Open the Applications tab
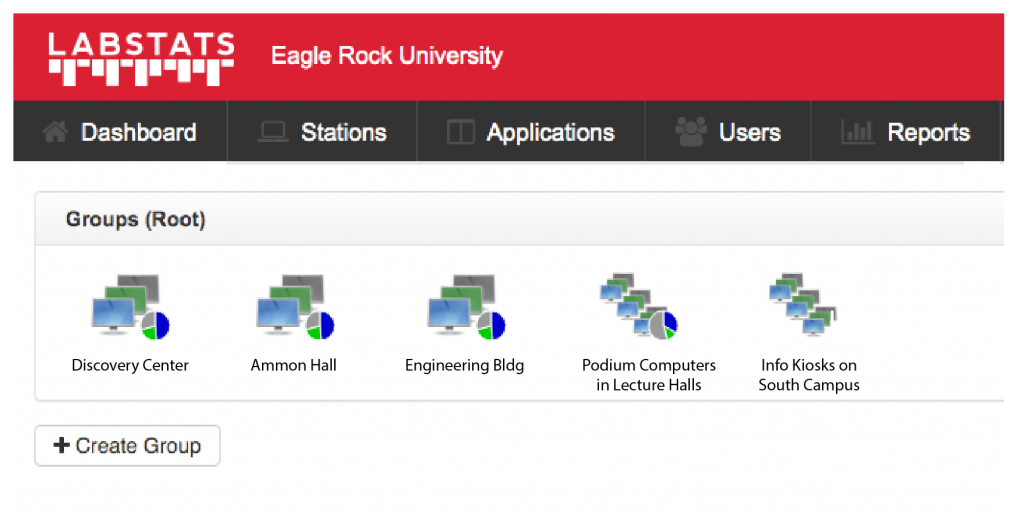 tap(531, 132)
